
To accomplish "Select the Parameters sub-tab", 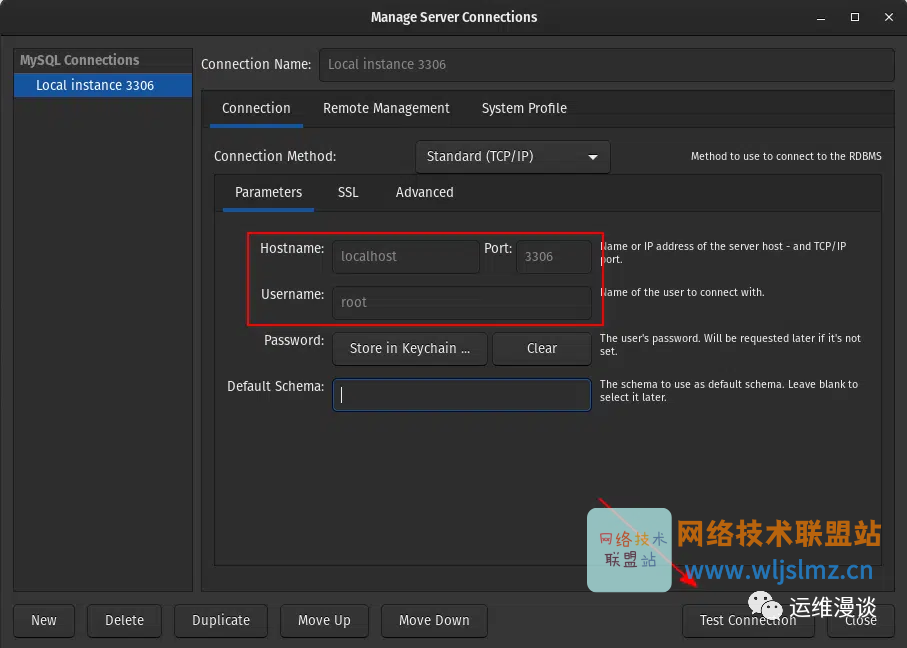I will (268, 192).
